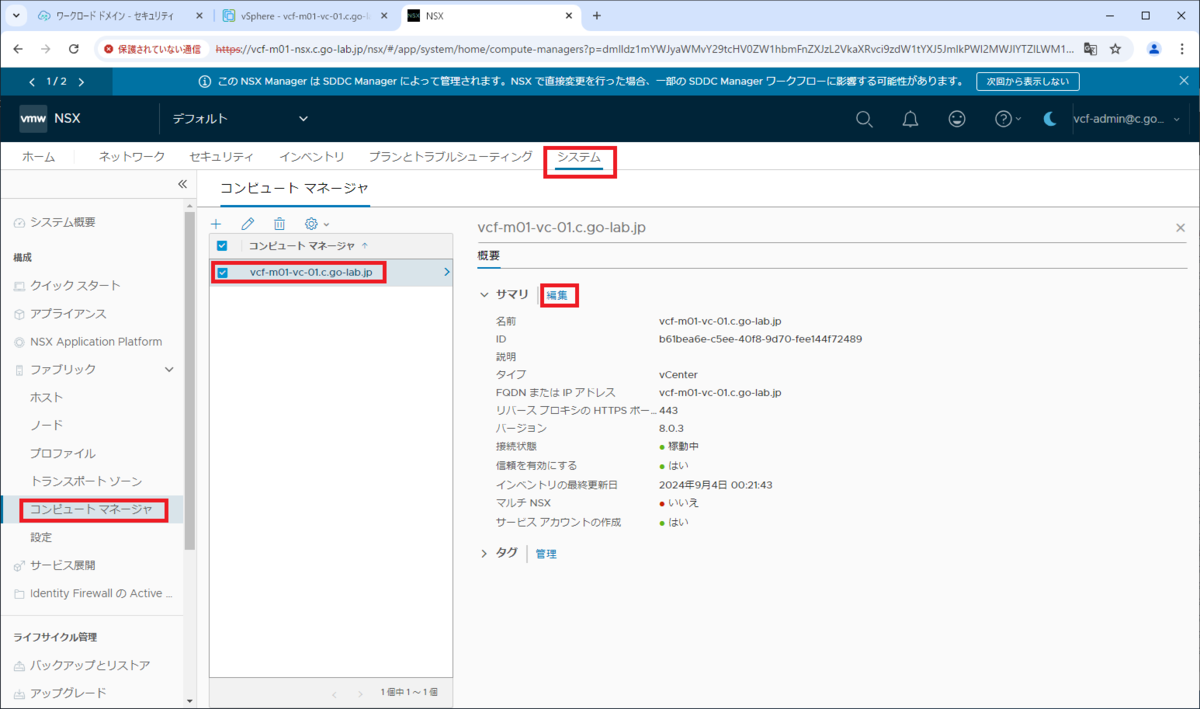1200x709 pixels.
Task: Open ノード under ファブリック
Action: 47,426
